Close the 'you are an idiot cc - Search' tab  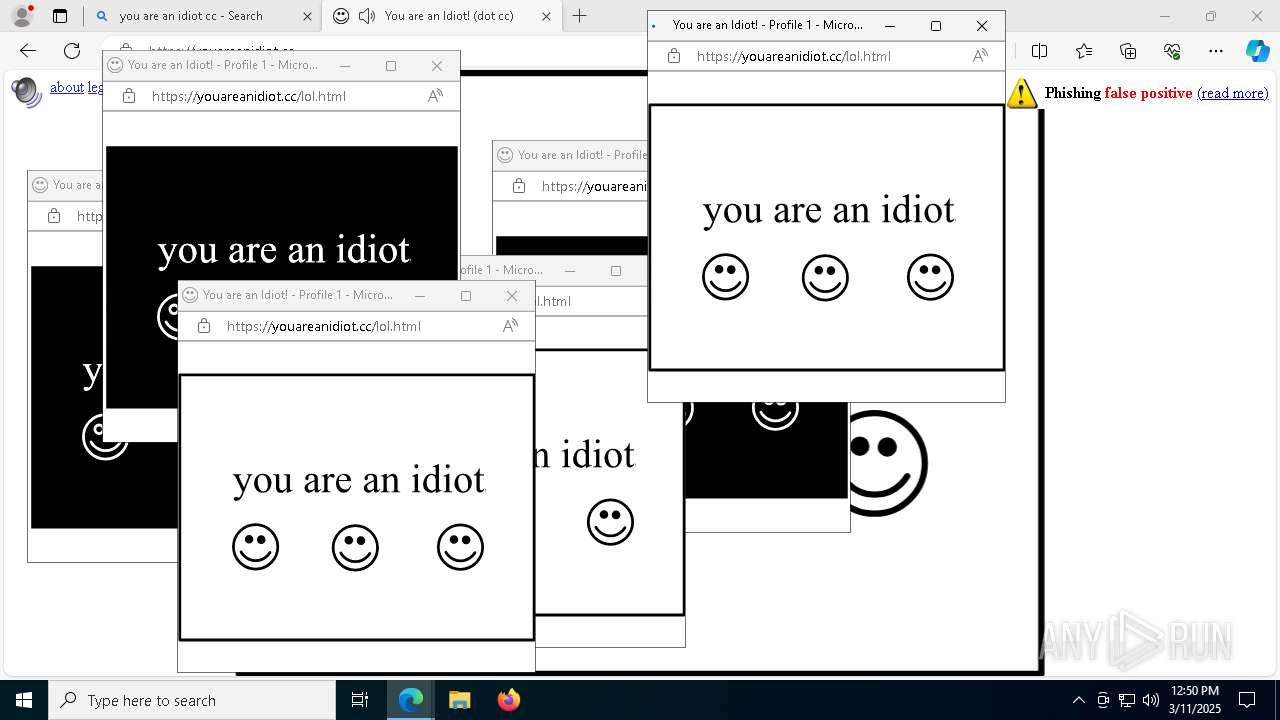pos(307,16)
